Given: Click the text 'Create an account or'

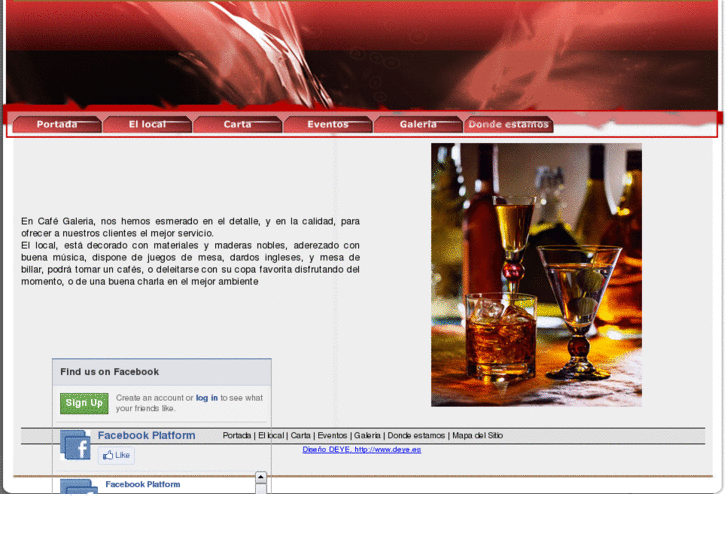Looking at the screenshot, I should click(154, 398).
